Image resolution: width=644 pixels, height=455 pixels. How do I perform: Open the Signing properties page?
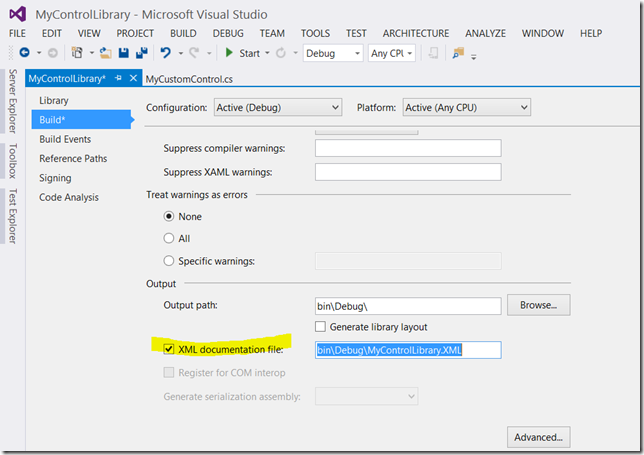[x=55, y=178]
